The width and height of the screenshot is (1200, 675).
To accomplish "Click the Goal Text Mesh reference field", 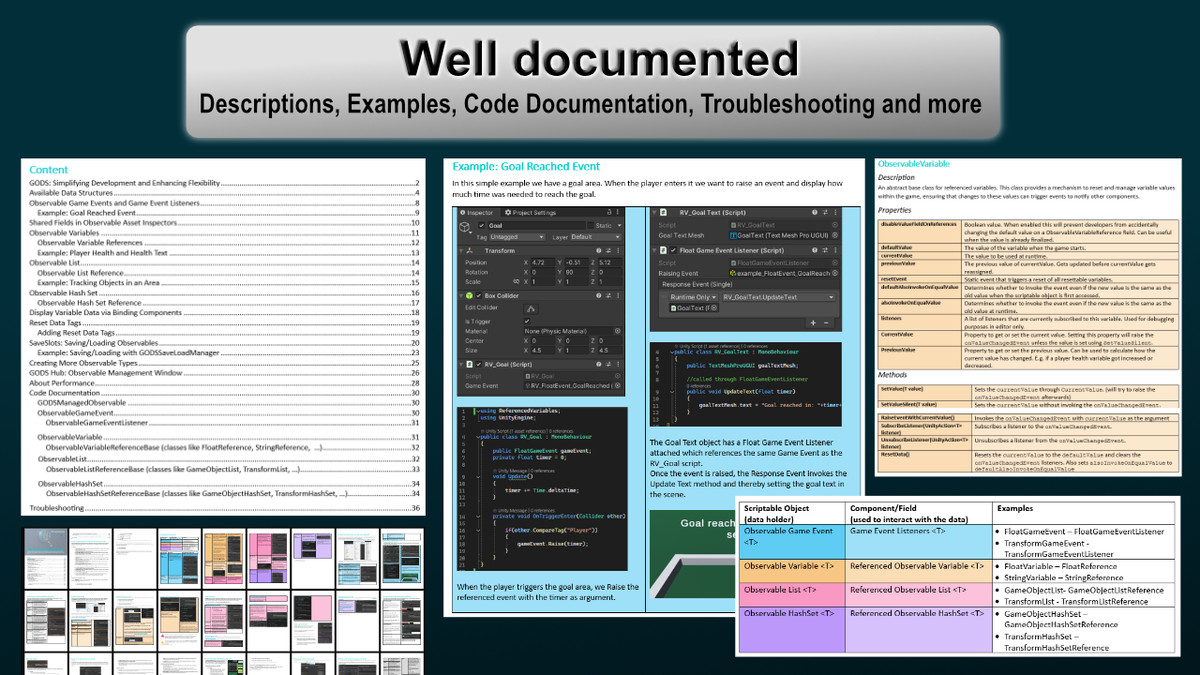I will (x=784, y=235).
